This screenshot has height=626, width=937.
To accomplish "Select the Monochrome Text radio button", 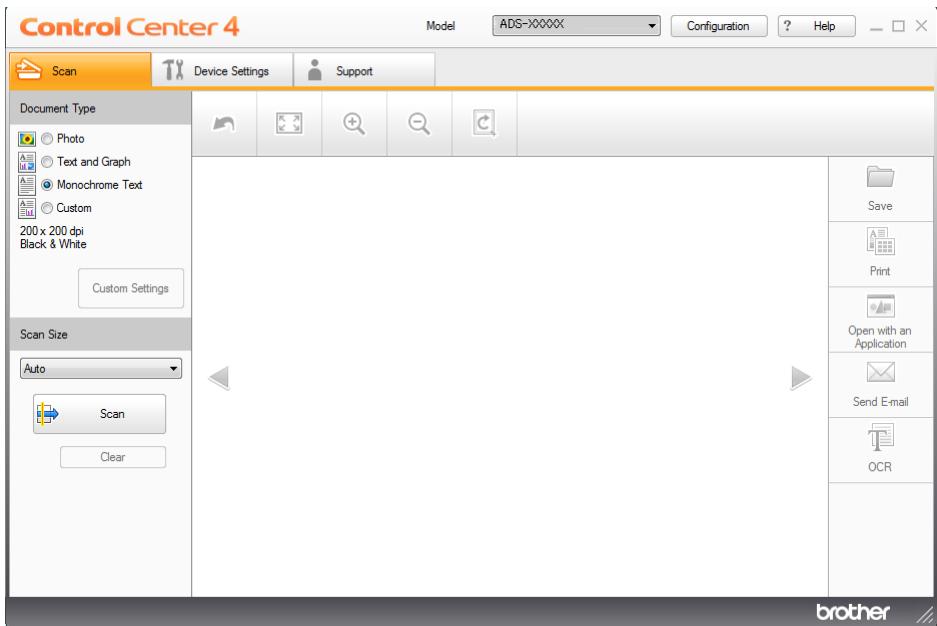I will tap(47, 185).
